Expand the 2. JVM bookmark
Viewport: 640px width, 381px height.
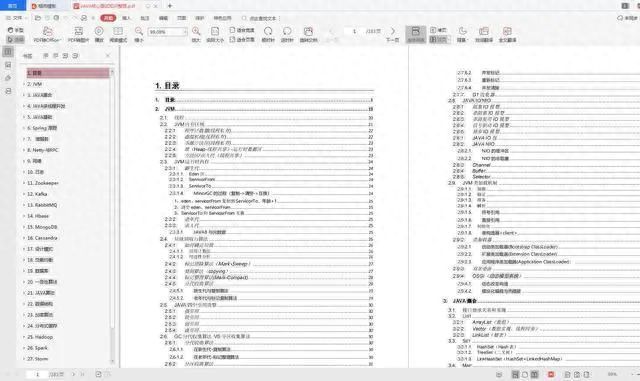[x=24, y=84]
